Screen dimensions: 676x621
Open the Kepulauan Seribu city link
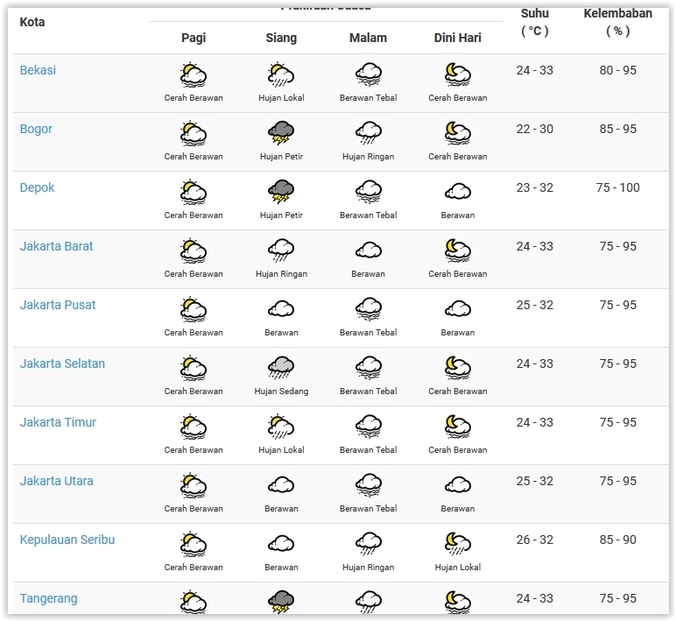point(67,540)
